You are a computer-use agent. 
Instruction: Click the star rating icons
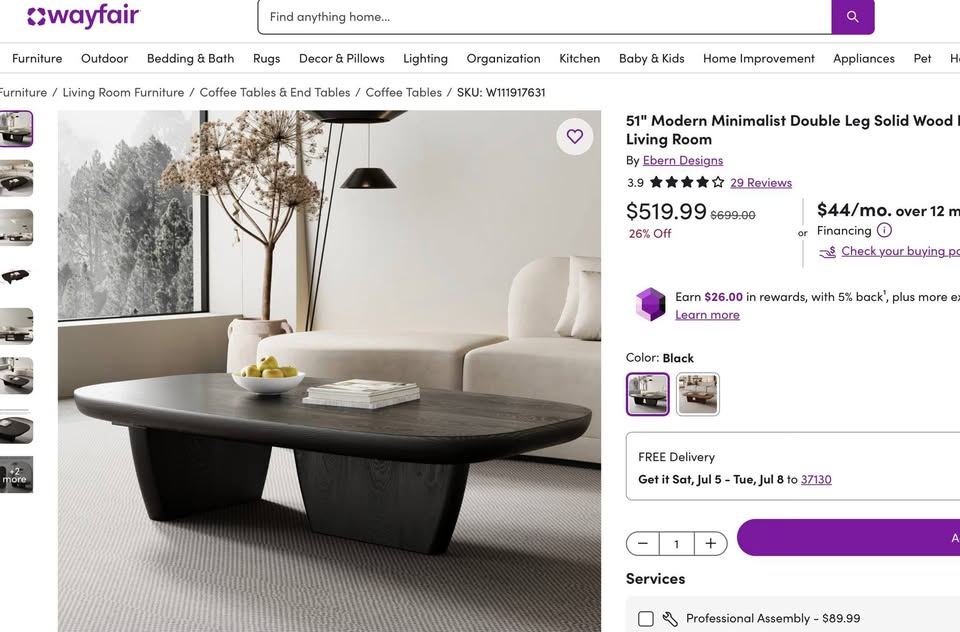tap(687, 182)
